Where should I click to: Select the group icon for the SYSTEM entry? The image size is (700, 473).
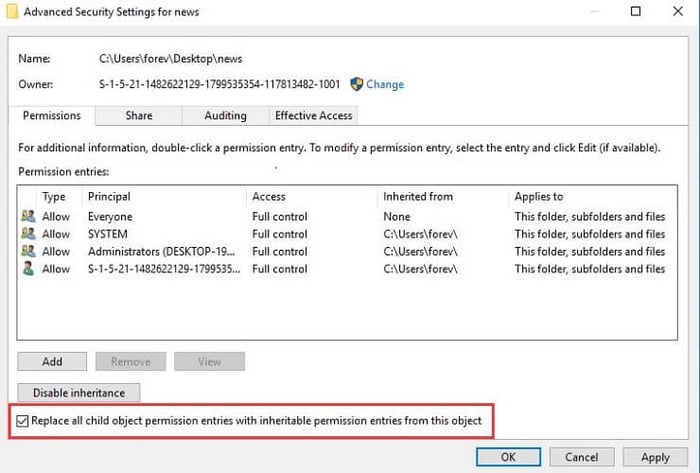coord(28,234)
